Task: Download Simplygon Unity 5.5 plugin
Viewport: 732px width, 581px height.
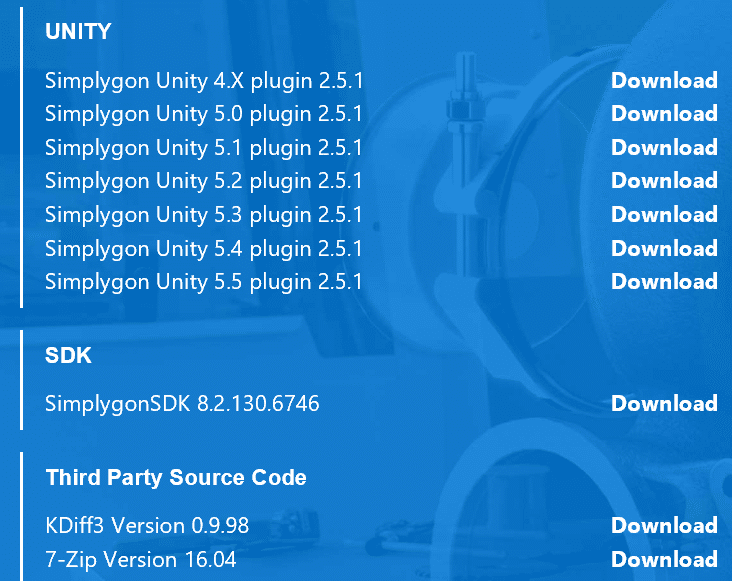Action: pos(664,281)
